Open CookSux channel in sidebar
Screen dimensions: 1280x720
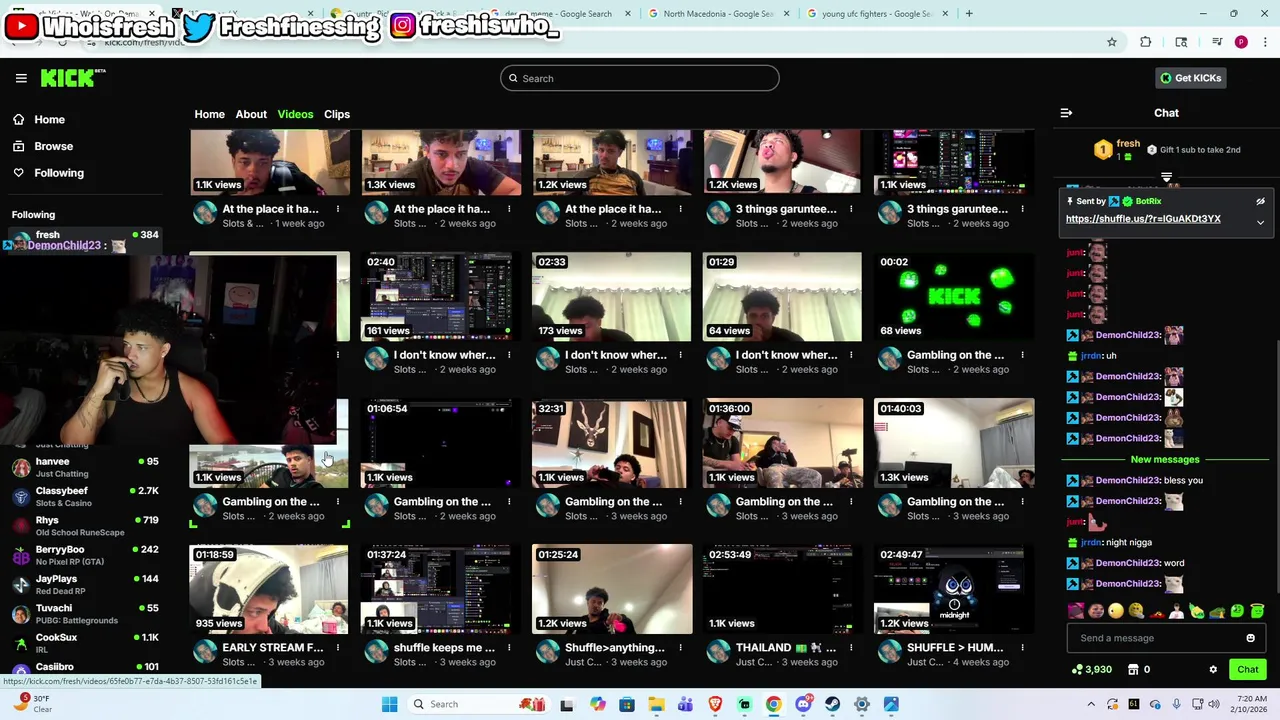[85, 643]
